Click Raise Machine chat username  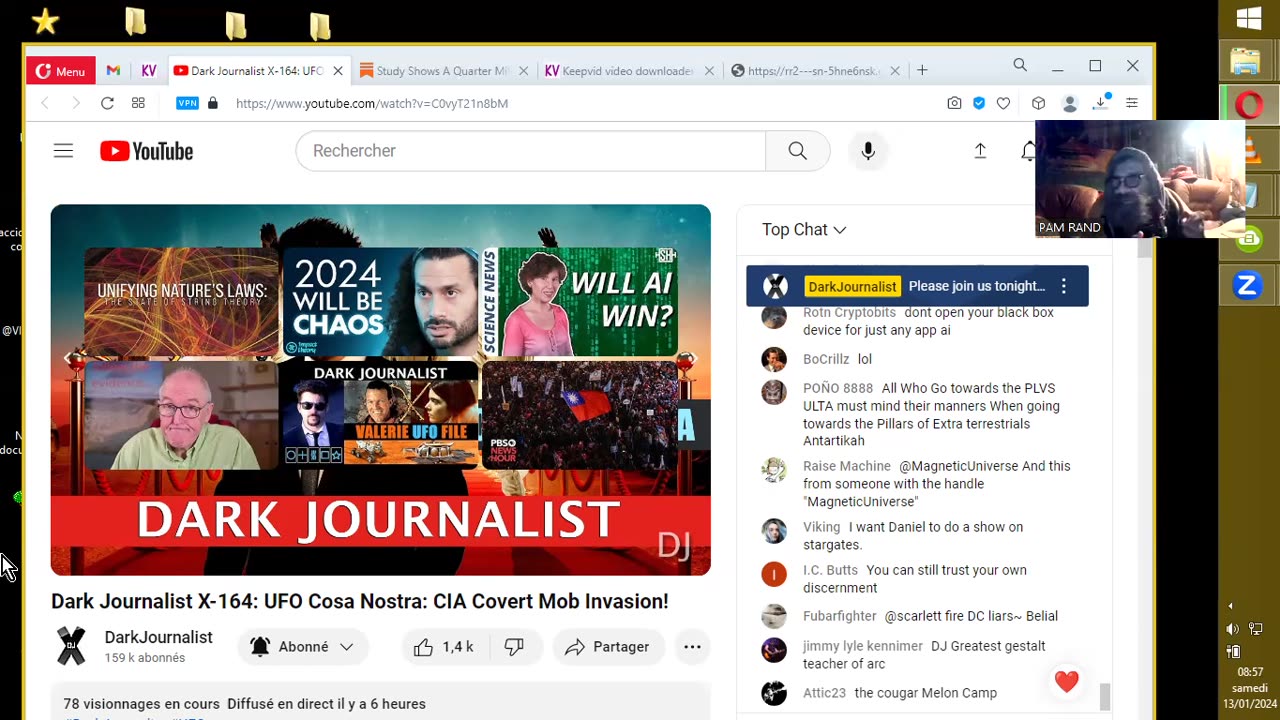click(x=846, y=466)
